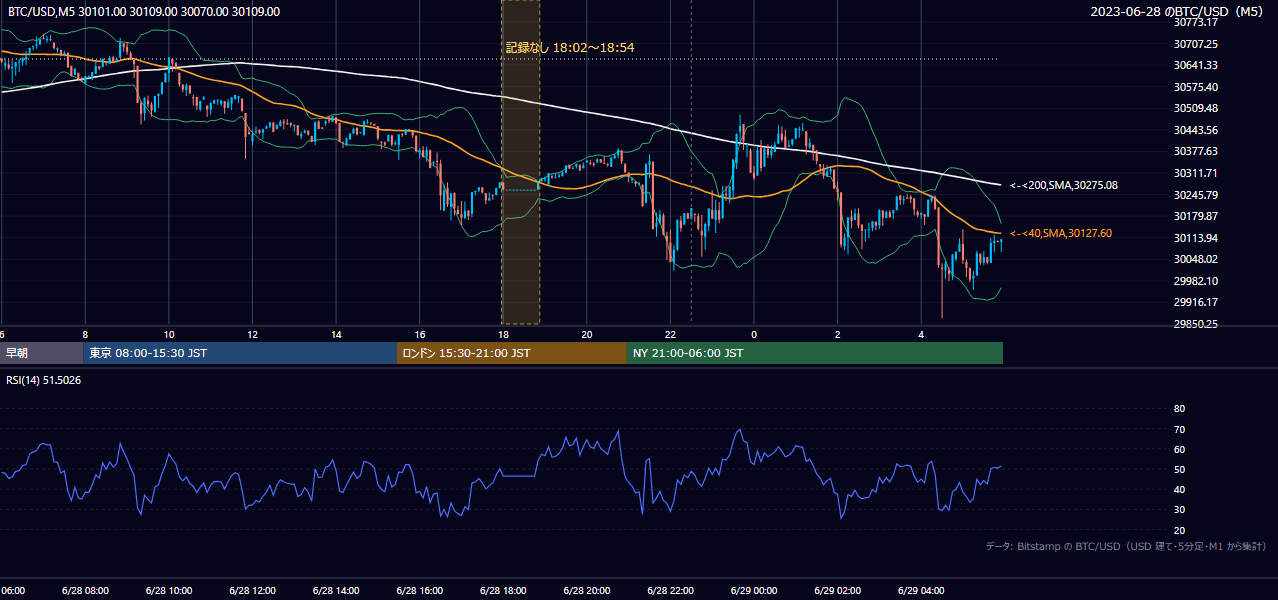Click the 6/28 20:00 date axis label
Image resolution: width=1278 pixels, height=600 pixels.
point(587,591)
